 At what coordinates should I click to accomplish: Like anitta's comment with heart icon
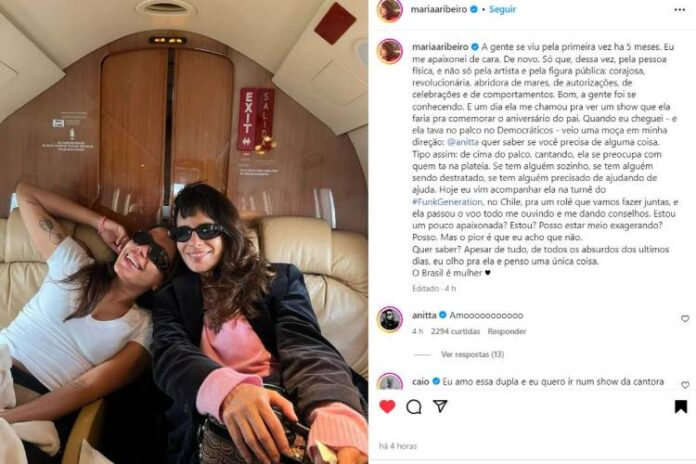pyautogui.click(x=685, y=319)
